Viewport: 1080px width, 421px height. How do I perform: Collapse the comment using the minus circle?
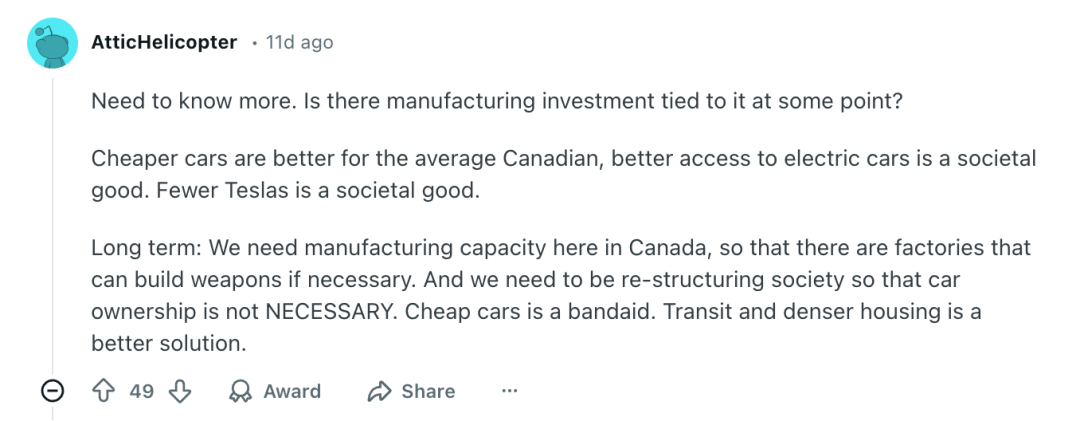point(53,391)
